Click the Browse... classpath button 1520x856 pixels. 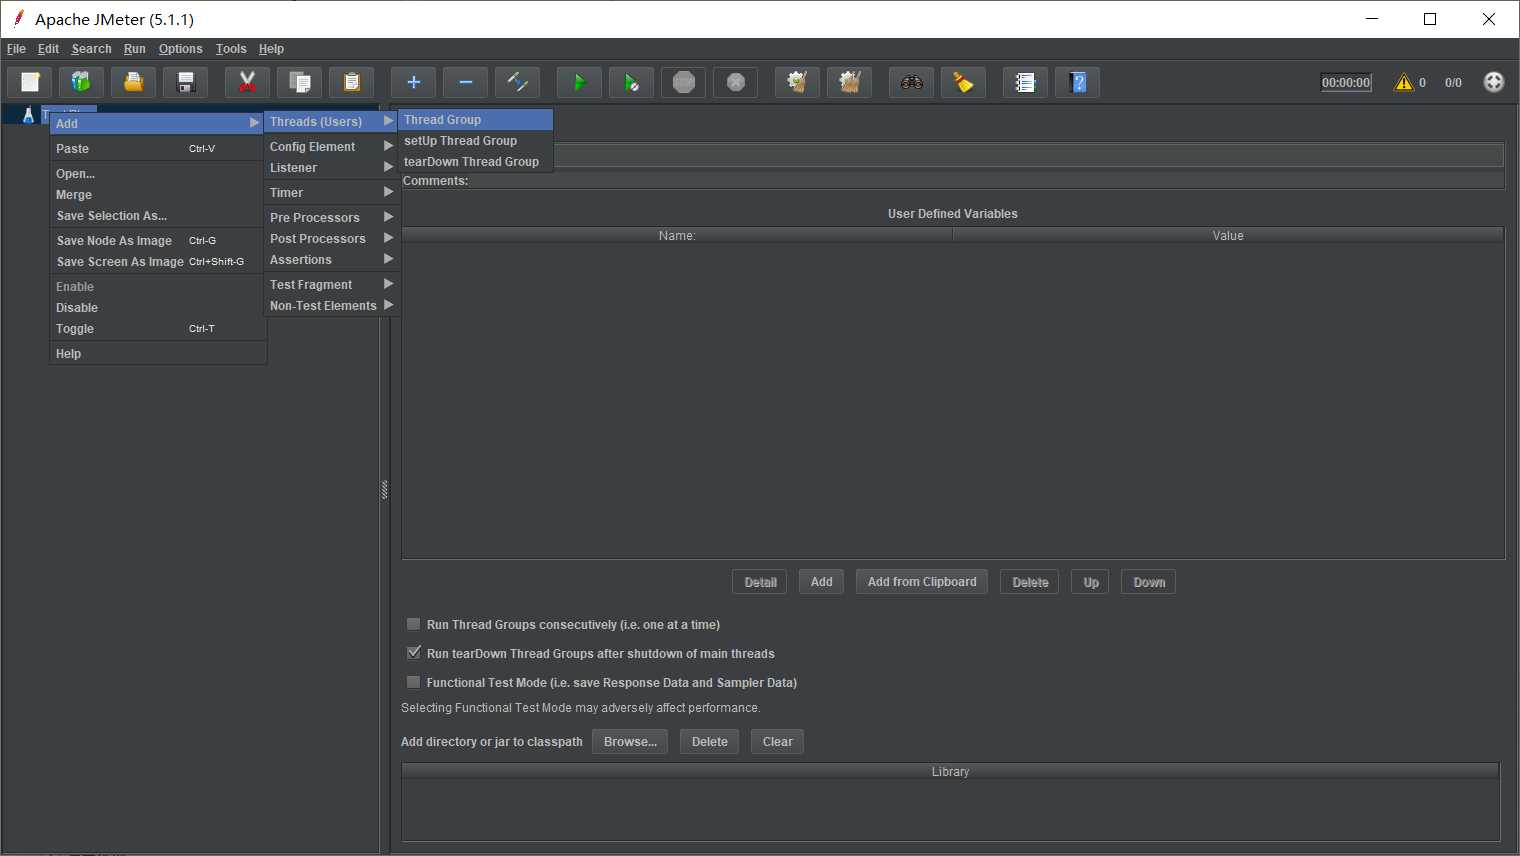pyautogui.click(x=630, y=741)
